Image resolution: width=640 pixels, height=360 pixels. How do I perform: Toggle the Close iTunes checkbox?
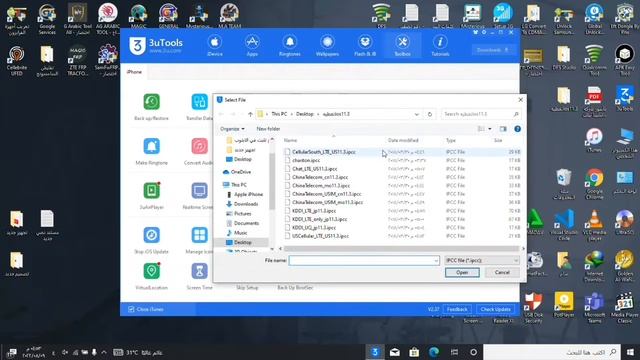pos(131,309)
